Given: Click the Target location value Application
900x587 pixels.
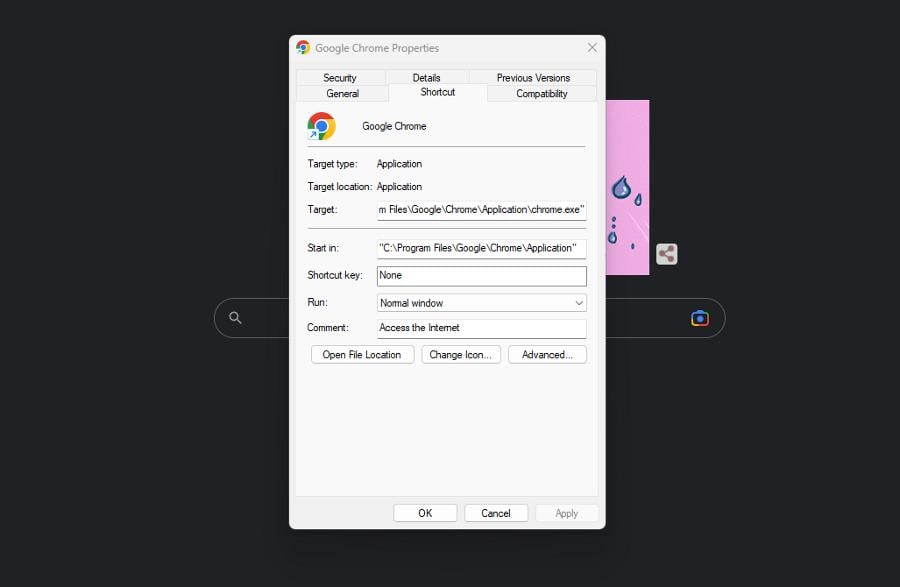Looking at the screenshot, I should pyautogui.click(x=399, y=187).
